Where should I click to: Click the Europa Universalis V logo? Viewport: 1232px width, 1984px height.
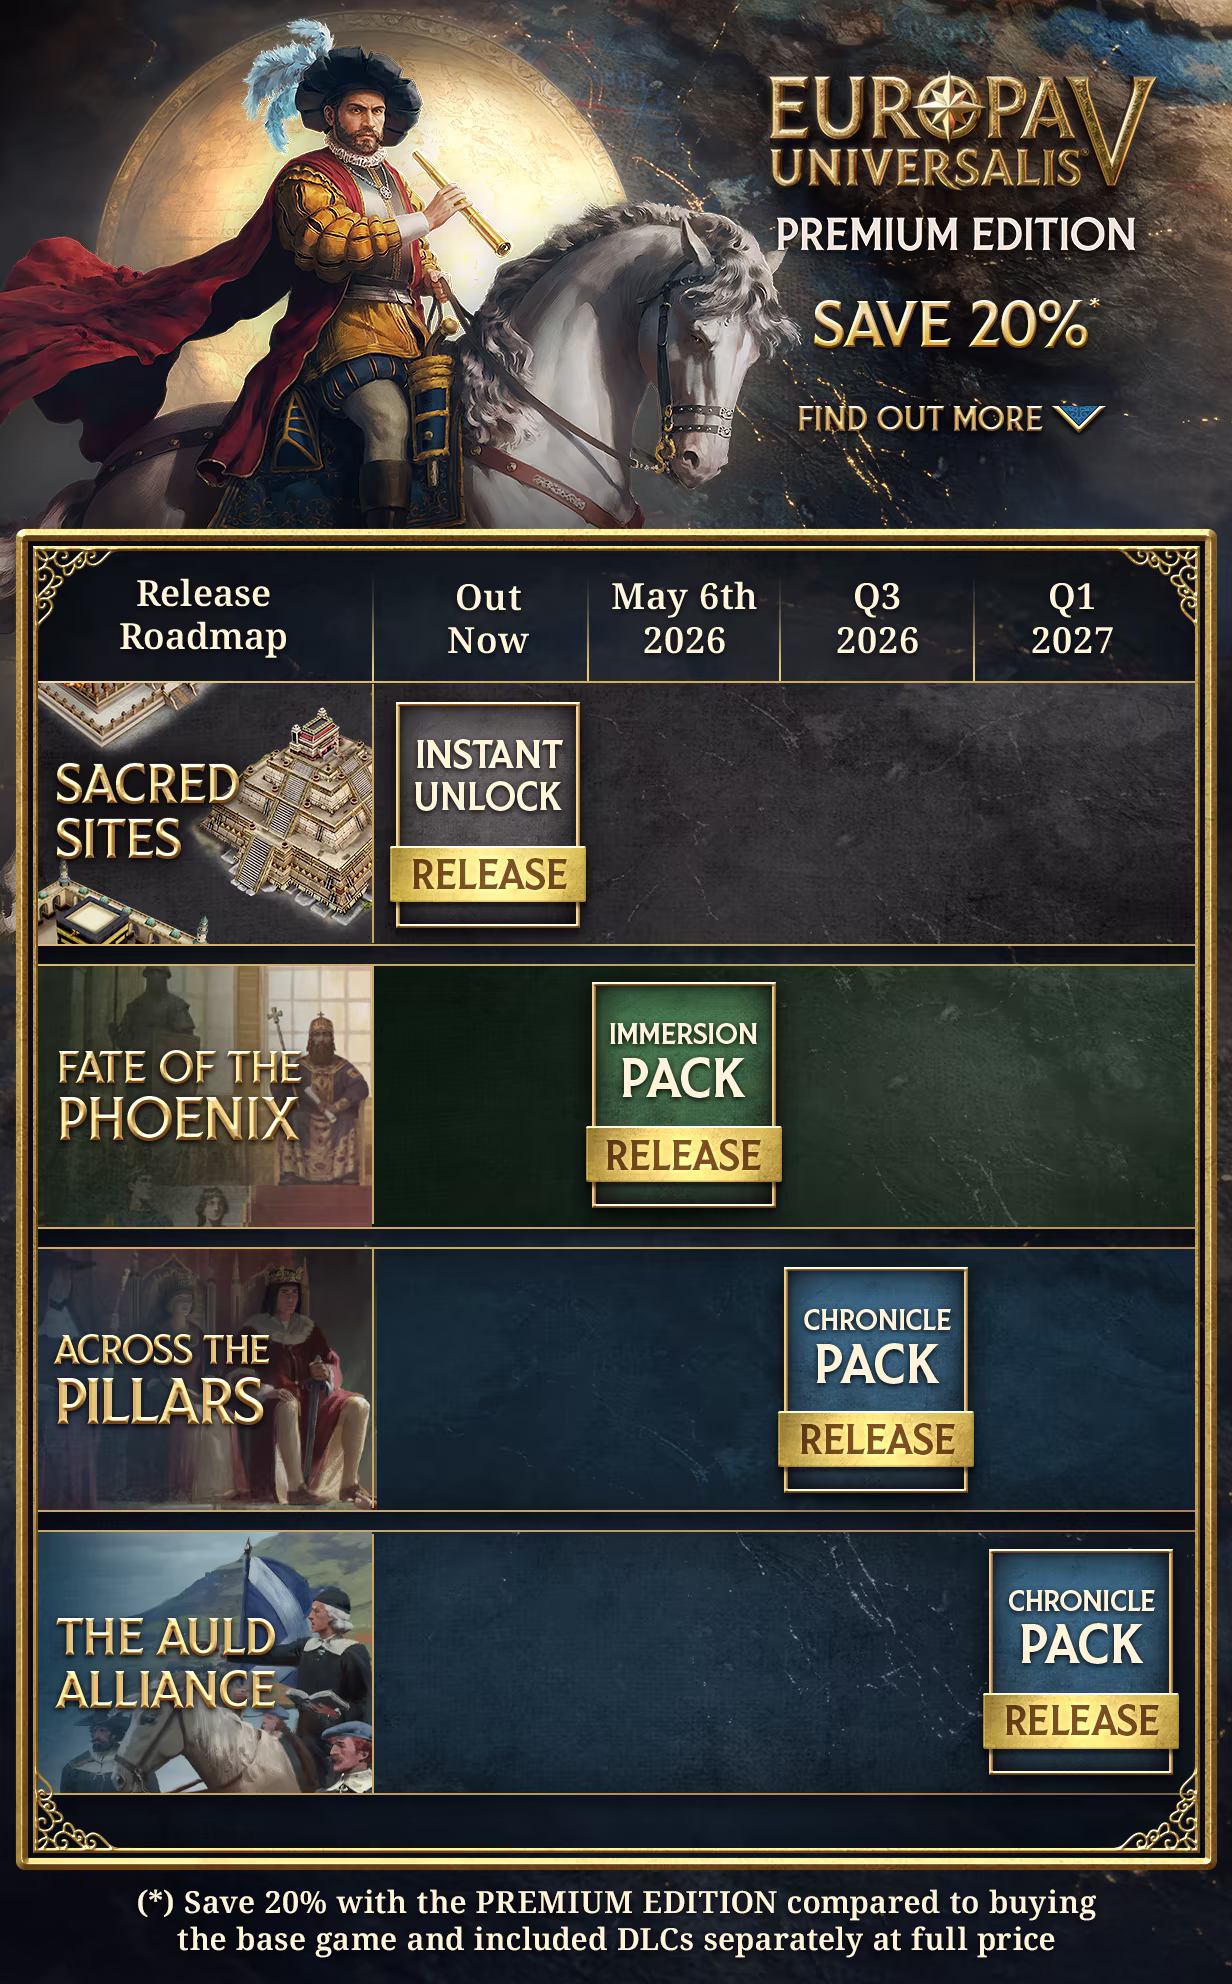(962, 131)
